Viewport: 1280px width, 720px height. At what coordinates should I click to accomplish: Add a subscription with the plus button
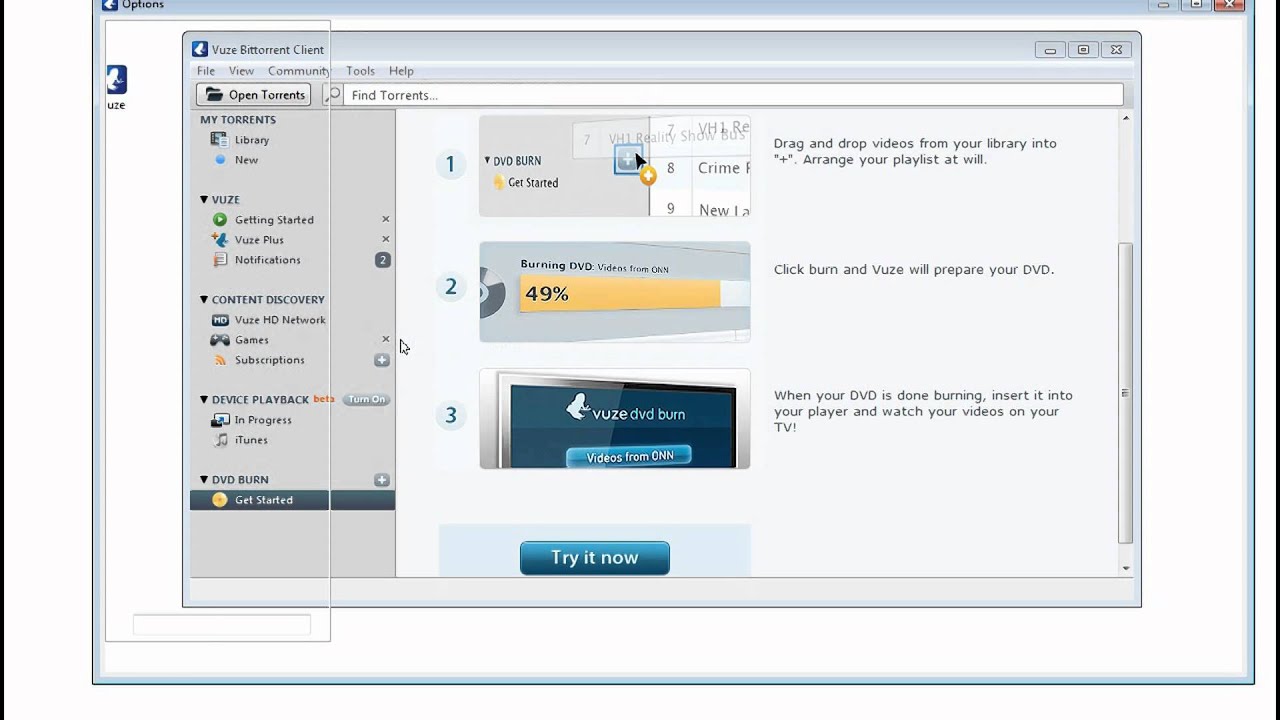[382, 360]
